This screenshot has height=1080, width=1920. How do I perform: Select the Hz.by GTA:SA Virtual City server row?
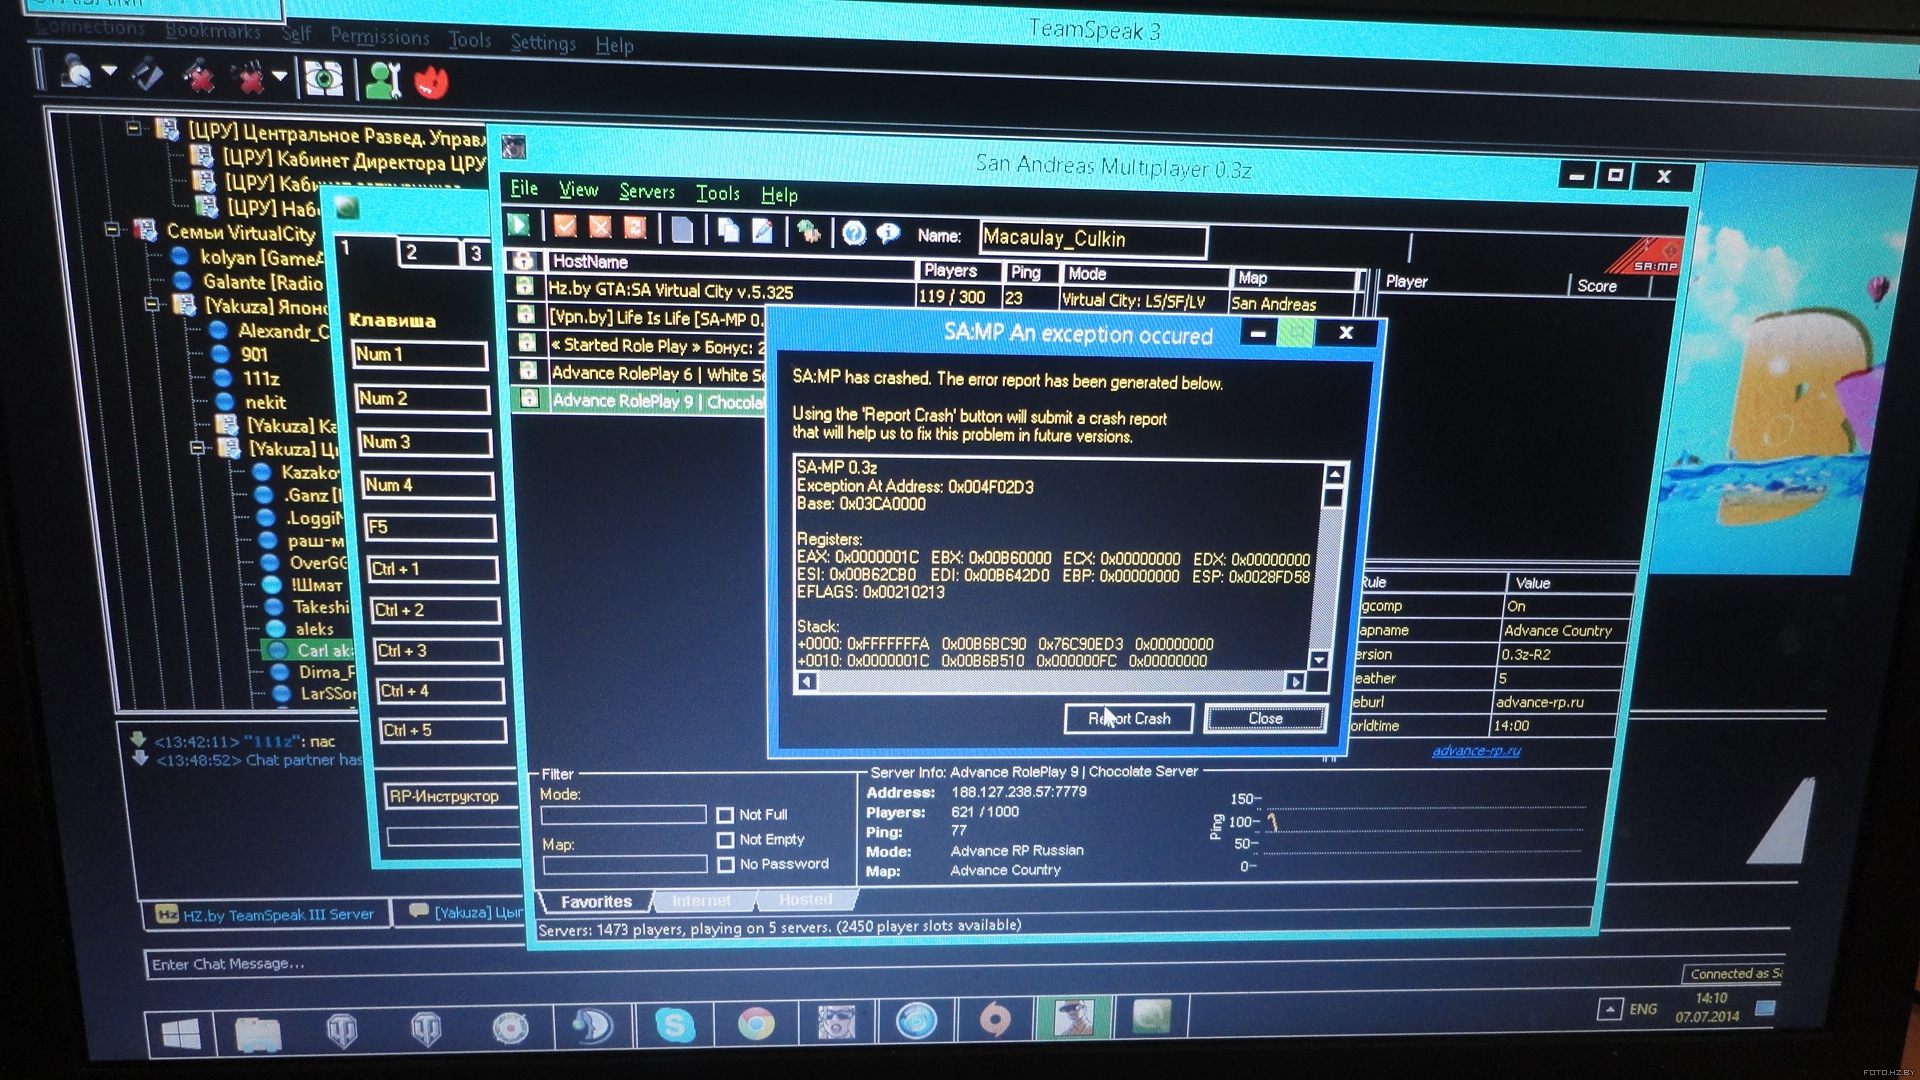click(x=935, y=295)
